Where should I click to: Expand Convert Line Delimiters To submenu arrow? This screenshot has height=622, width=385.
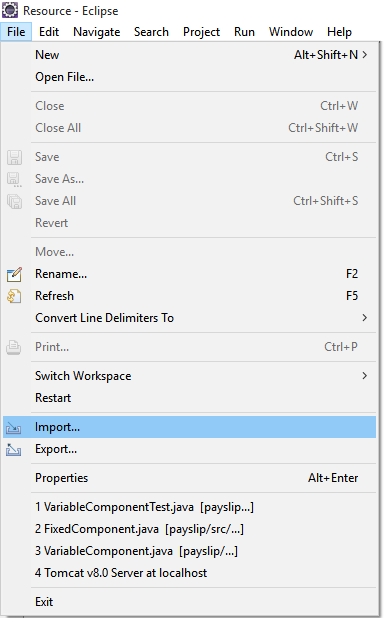[x=364, y=317]
